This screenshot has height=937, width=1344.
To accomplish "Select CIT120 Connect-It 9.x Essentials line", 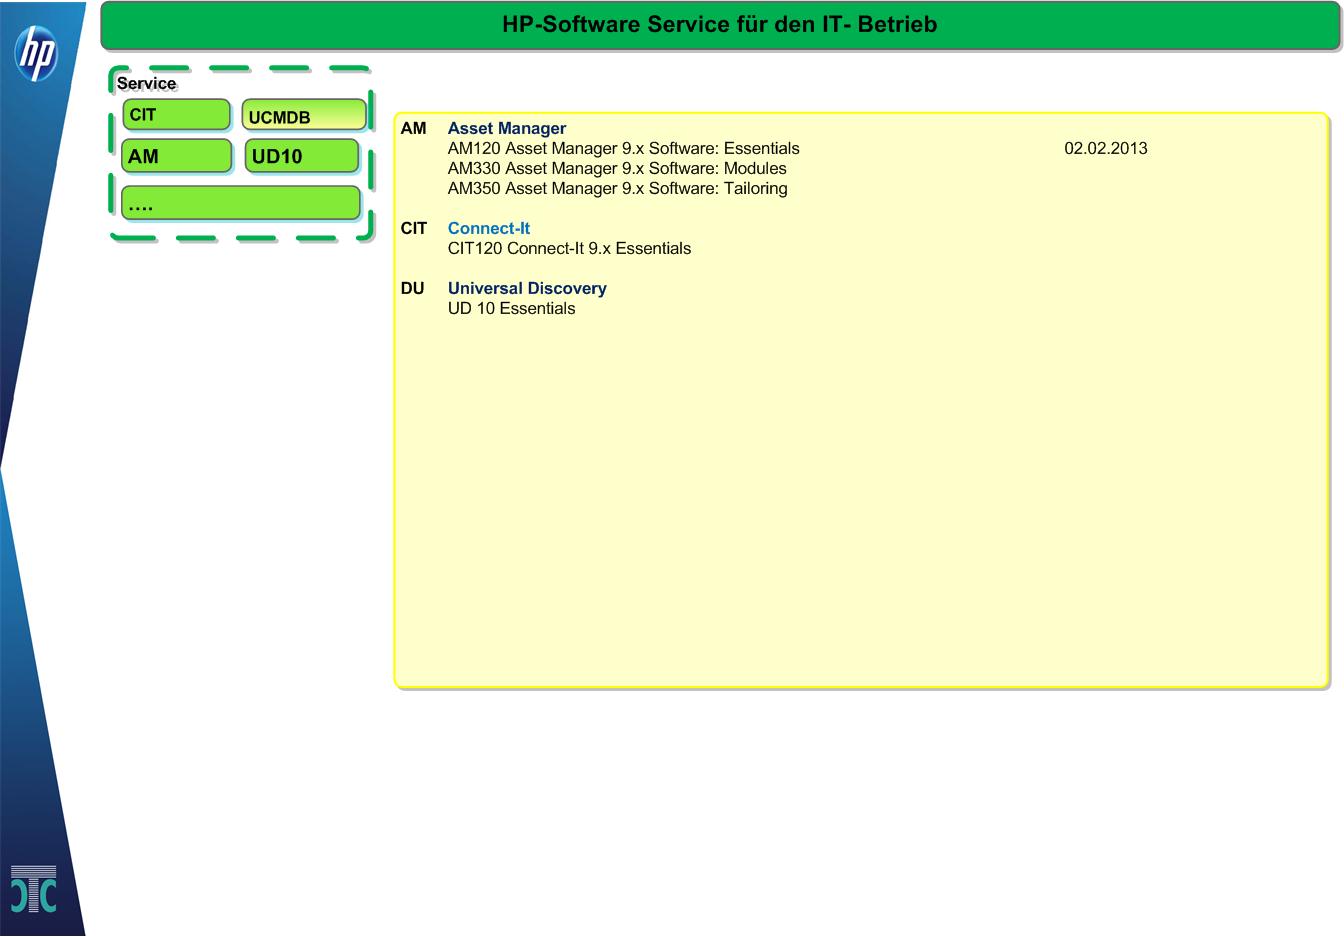I will [x=569, y=248].
